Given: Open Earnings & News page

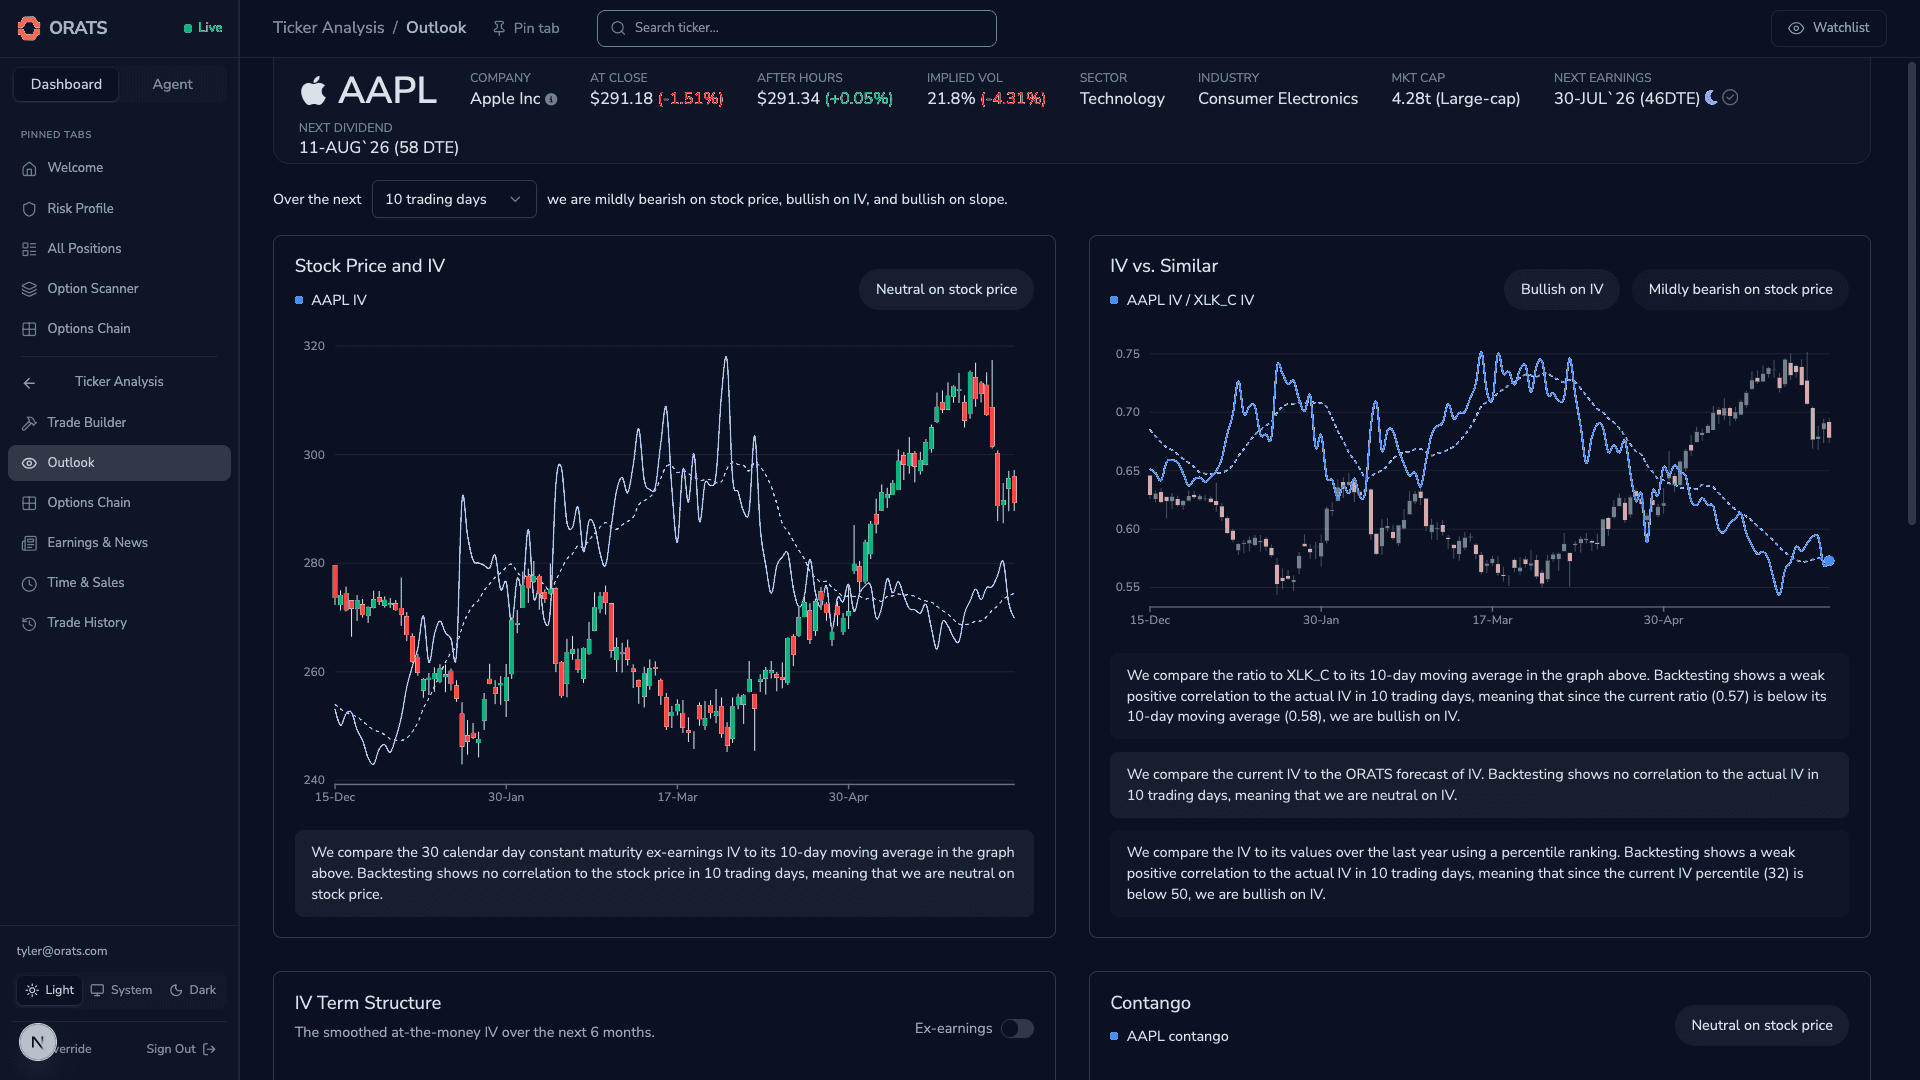Looking at the screenshot, I should click(x=119, y=543).
